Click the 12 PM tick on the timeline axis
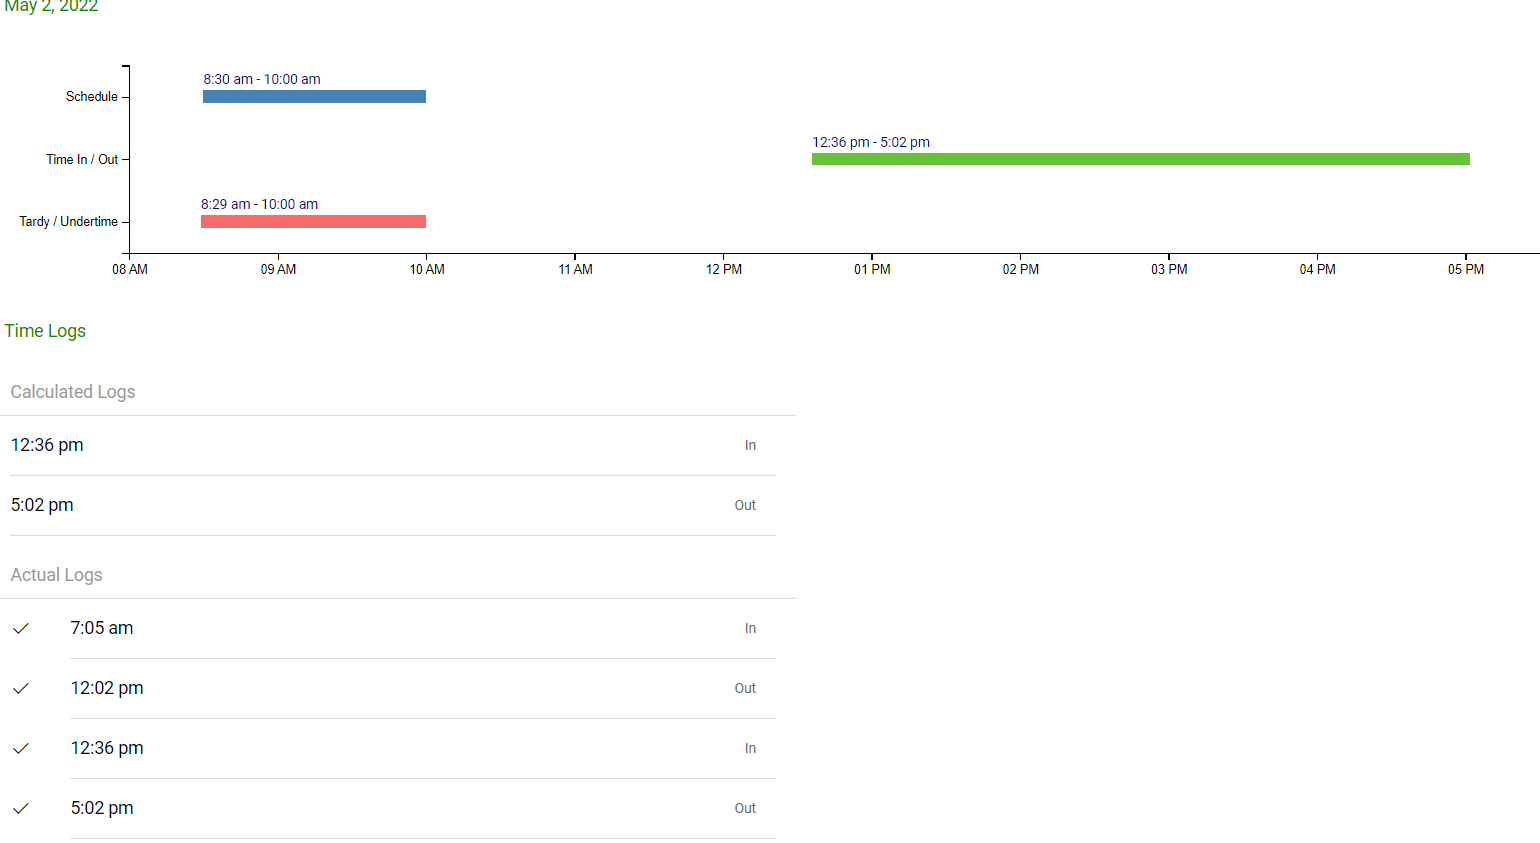Viewport: 1540px width, 843px height. tap(724, 269)
